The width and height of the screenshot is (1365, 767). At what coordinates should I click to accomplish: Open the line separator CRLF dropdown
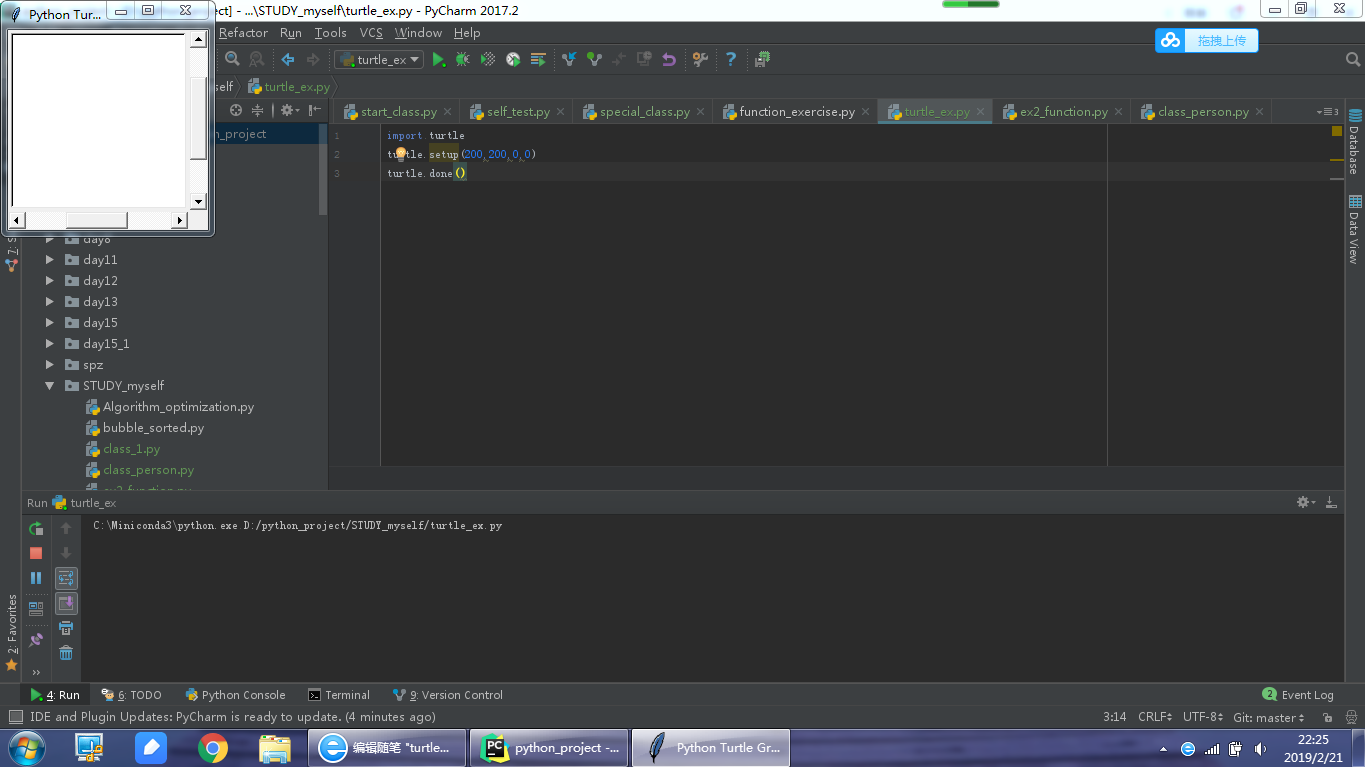(1155, 717)
